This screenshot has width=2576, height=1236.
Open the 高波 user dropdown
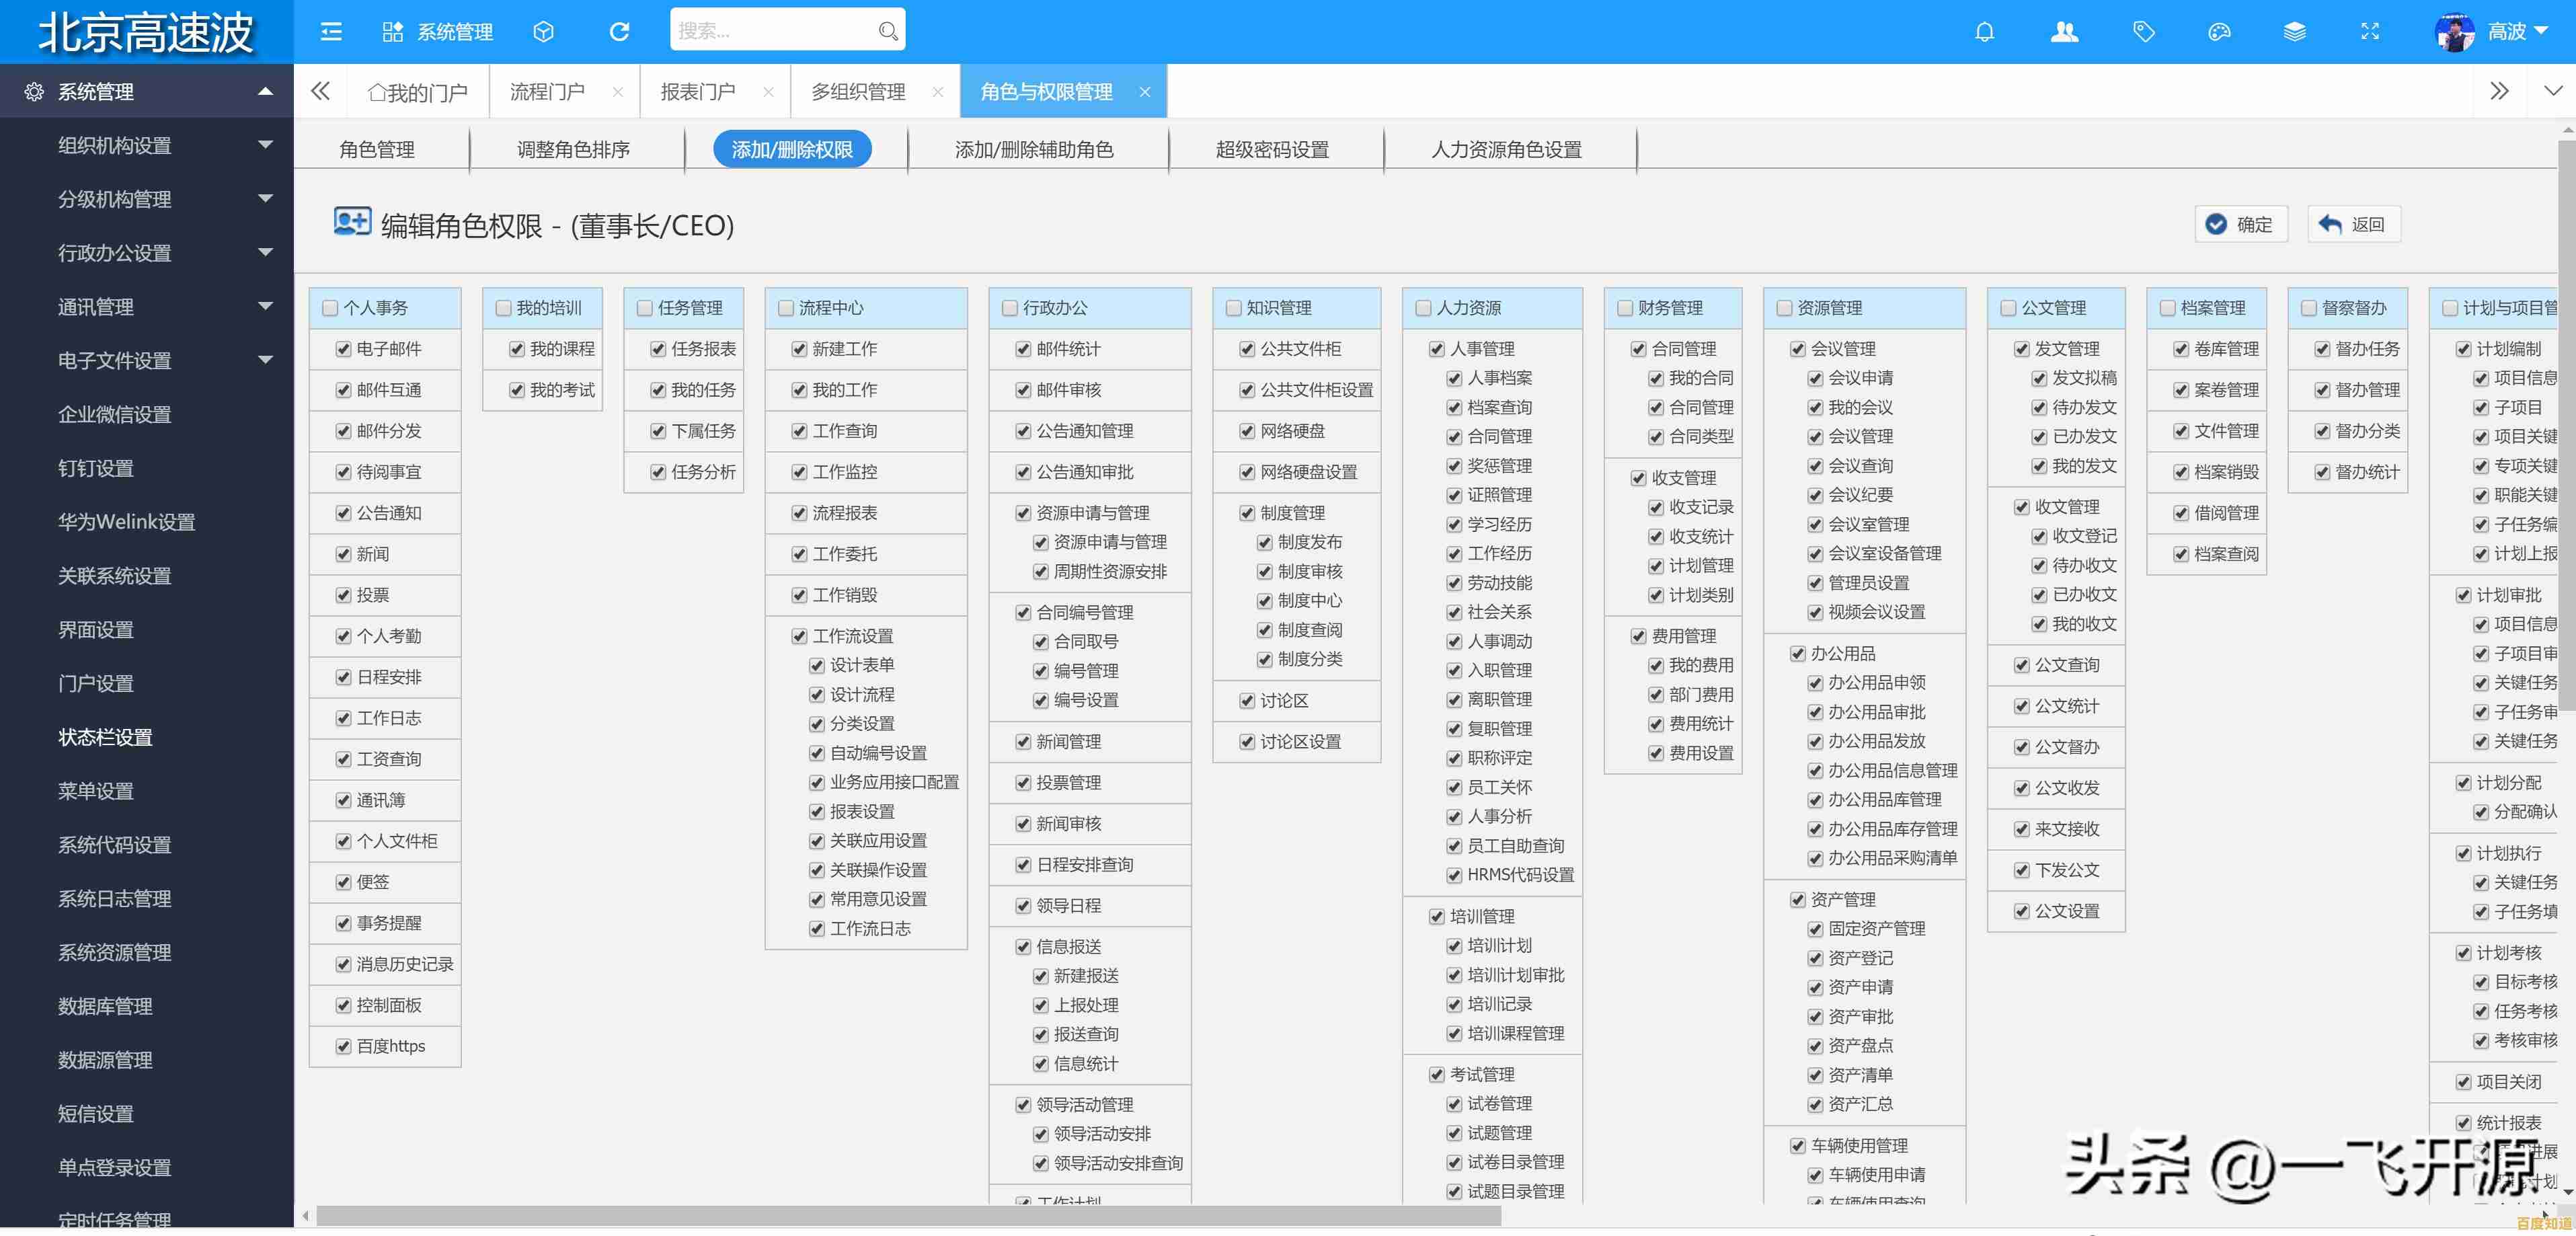(x=2506, y=32)
